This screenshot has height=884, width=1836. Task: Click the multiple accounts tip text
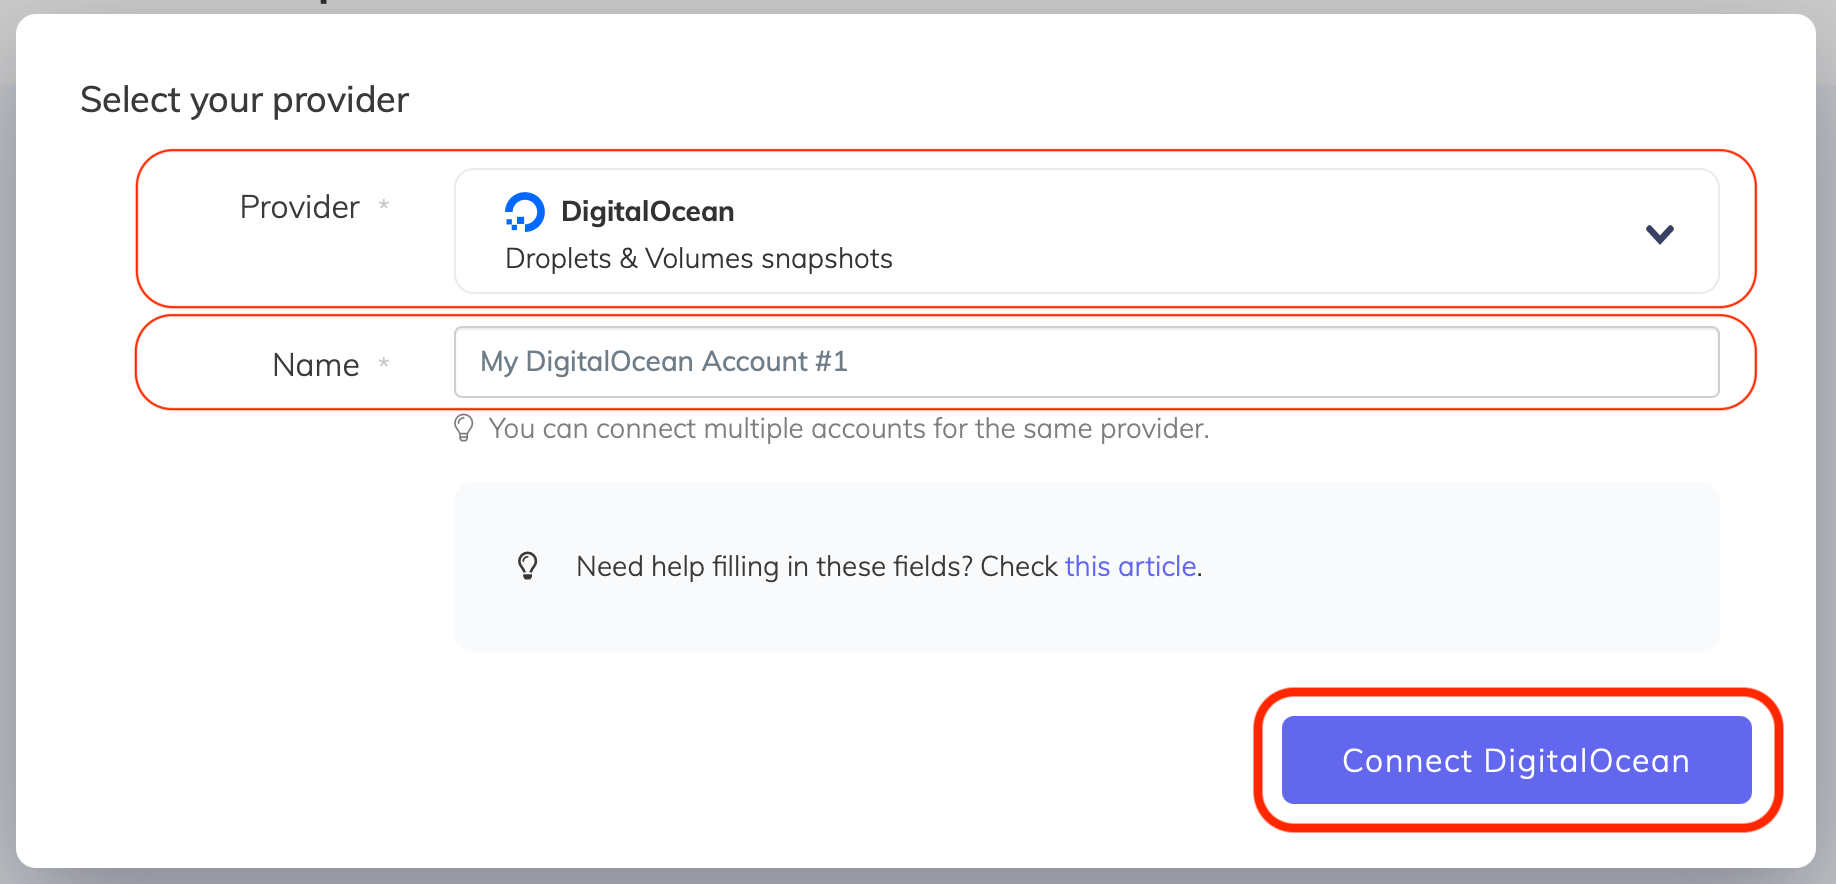pos(848,428)
